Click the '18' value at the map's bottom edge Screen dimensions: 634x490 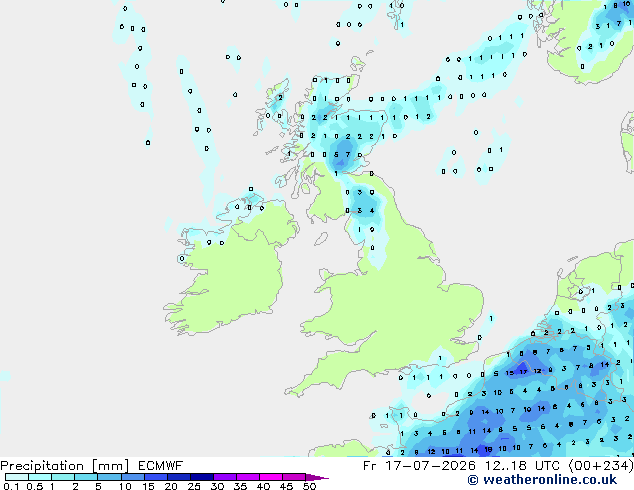[488, 450]
